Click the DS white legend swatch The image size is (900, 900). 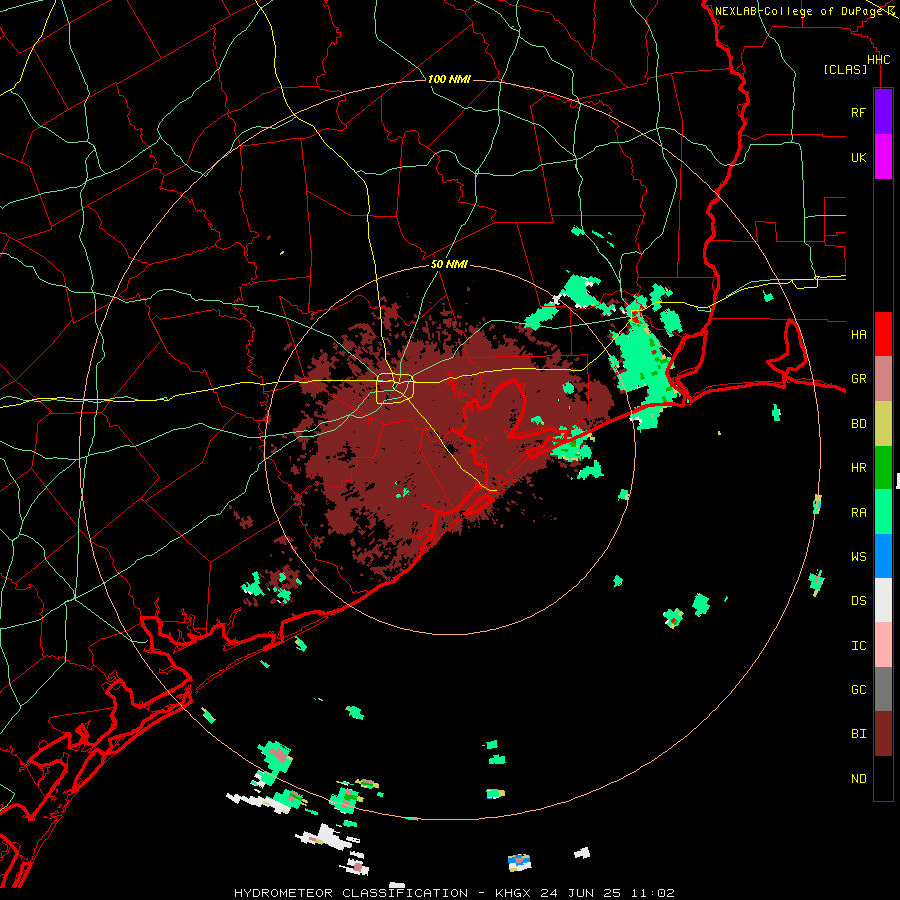(x=883, y=600)
